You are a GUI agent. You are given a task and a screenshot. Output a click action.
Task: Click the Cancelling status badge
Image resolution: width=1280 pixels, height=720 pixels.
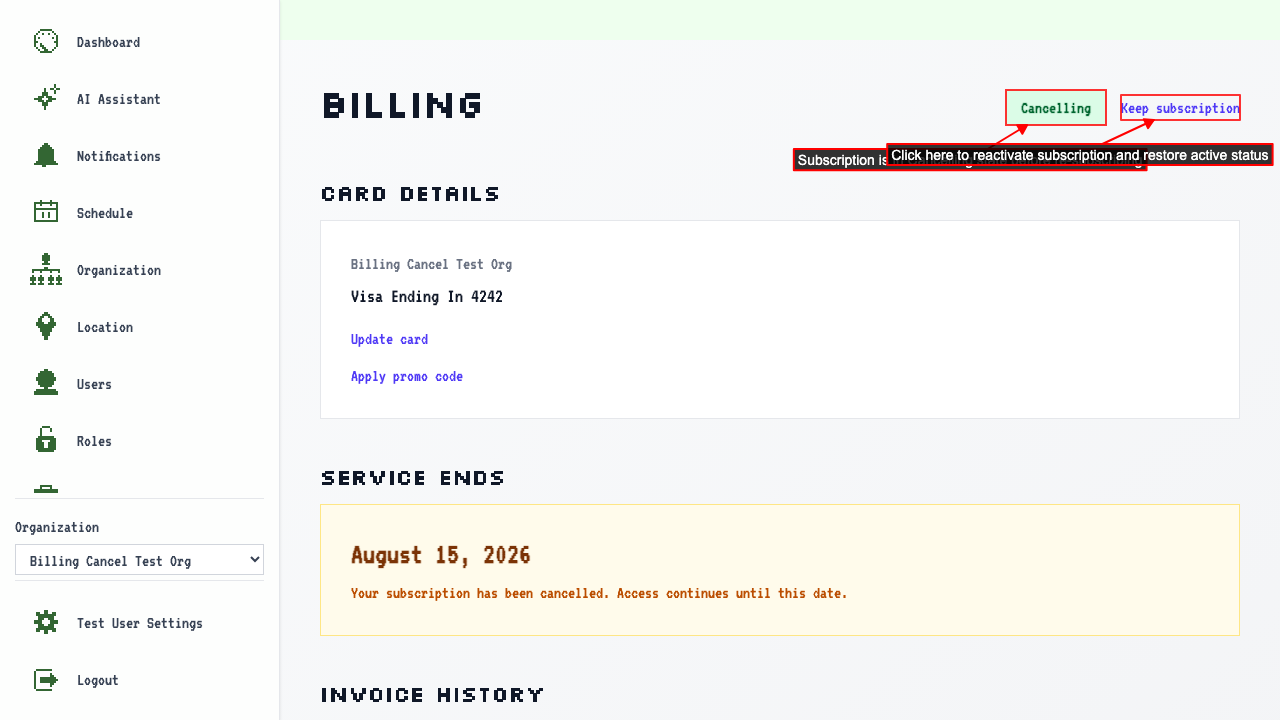coord(1056,108)
